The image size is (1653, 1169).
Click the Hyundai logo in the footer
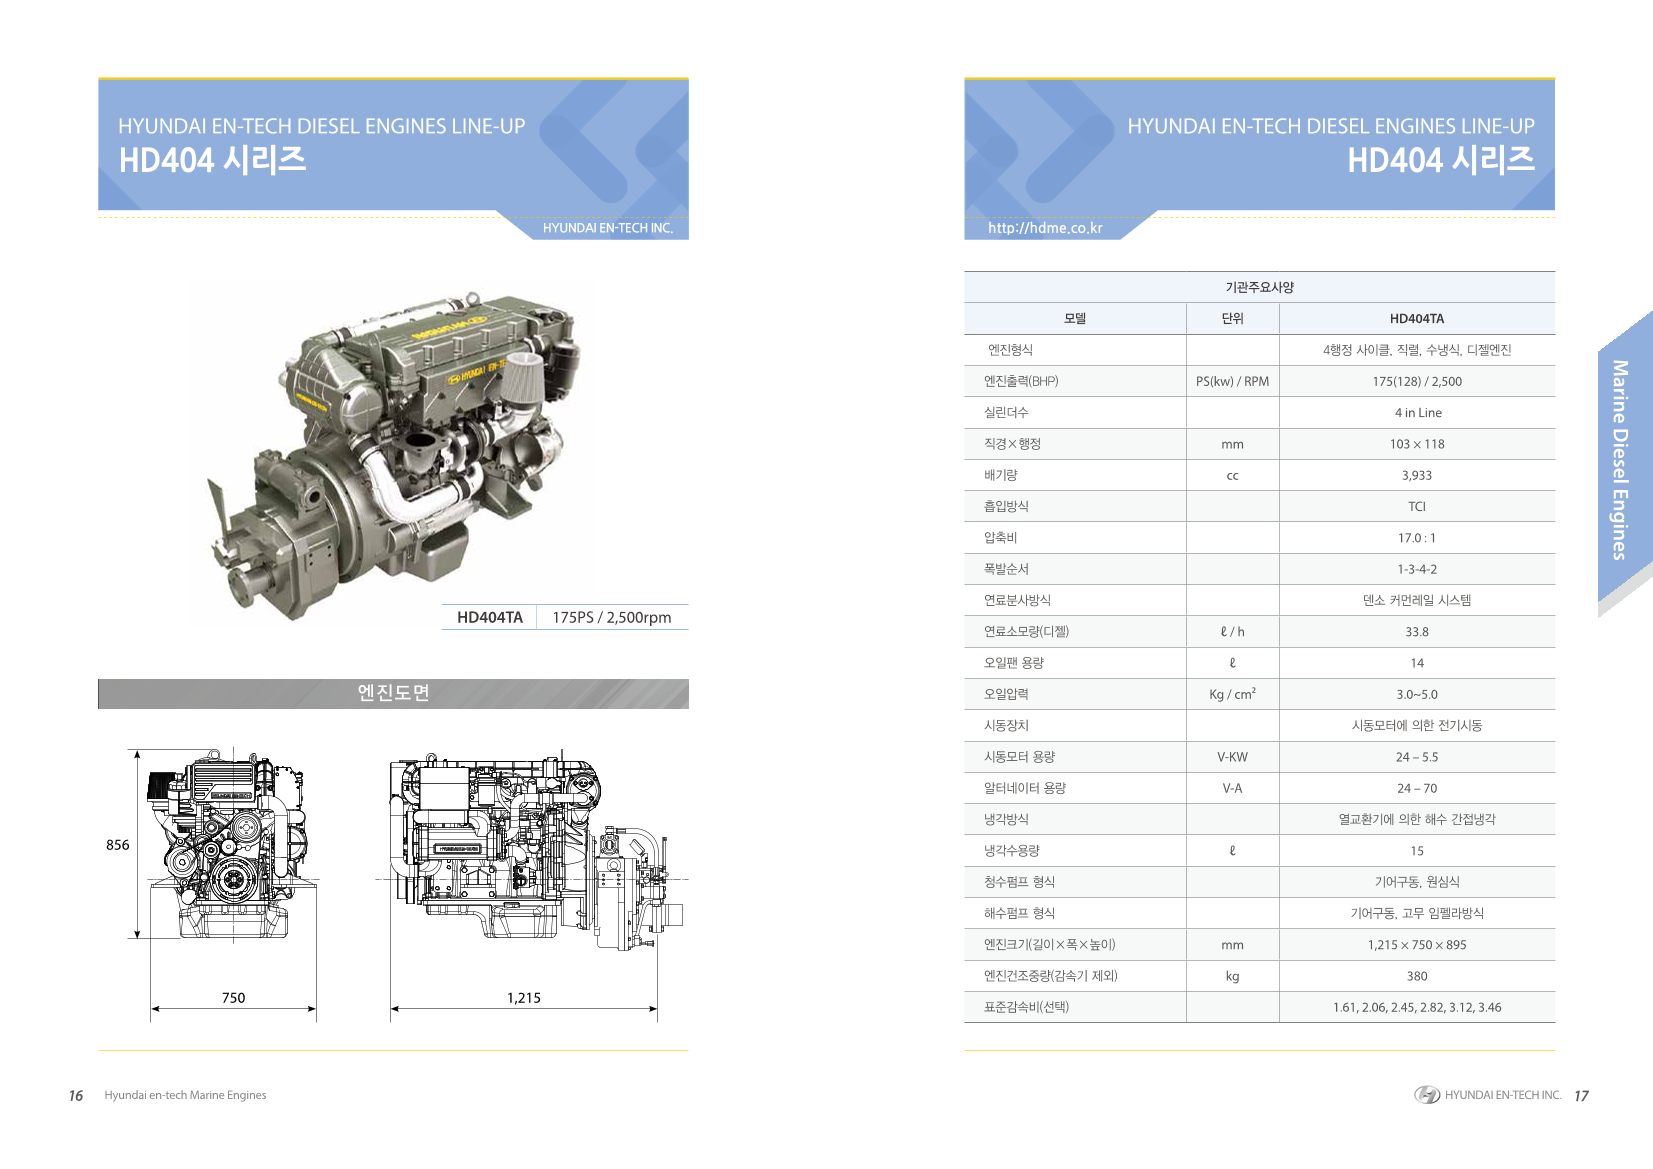(x=1427, y=1095)
